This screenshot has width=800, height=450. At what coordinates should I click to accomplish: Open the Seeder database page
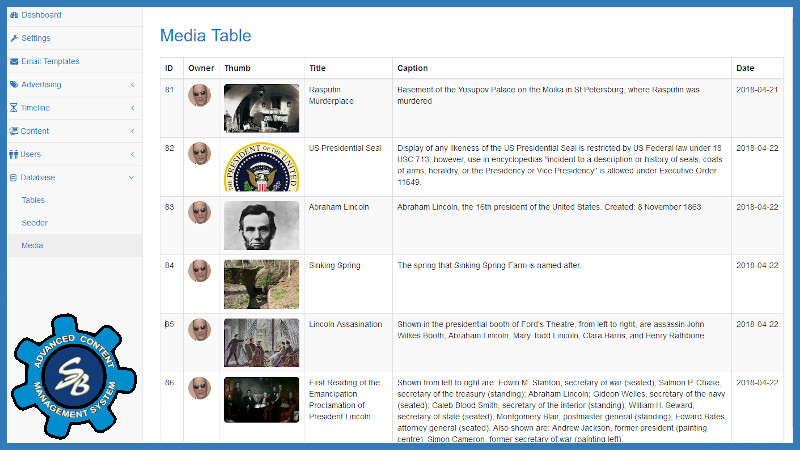[x=35, y=222]
